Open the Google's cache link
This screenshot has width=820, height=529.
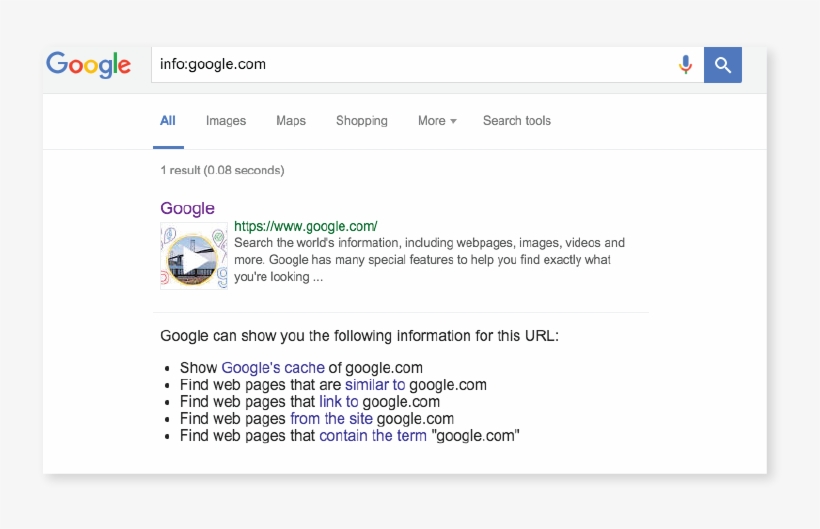click(x=273, y=367)
